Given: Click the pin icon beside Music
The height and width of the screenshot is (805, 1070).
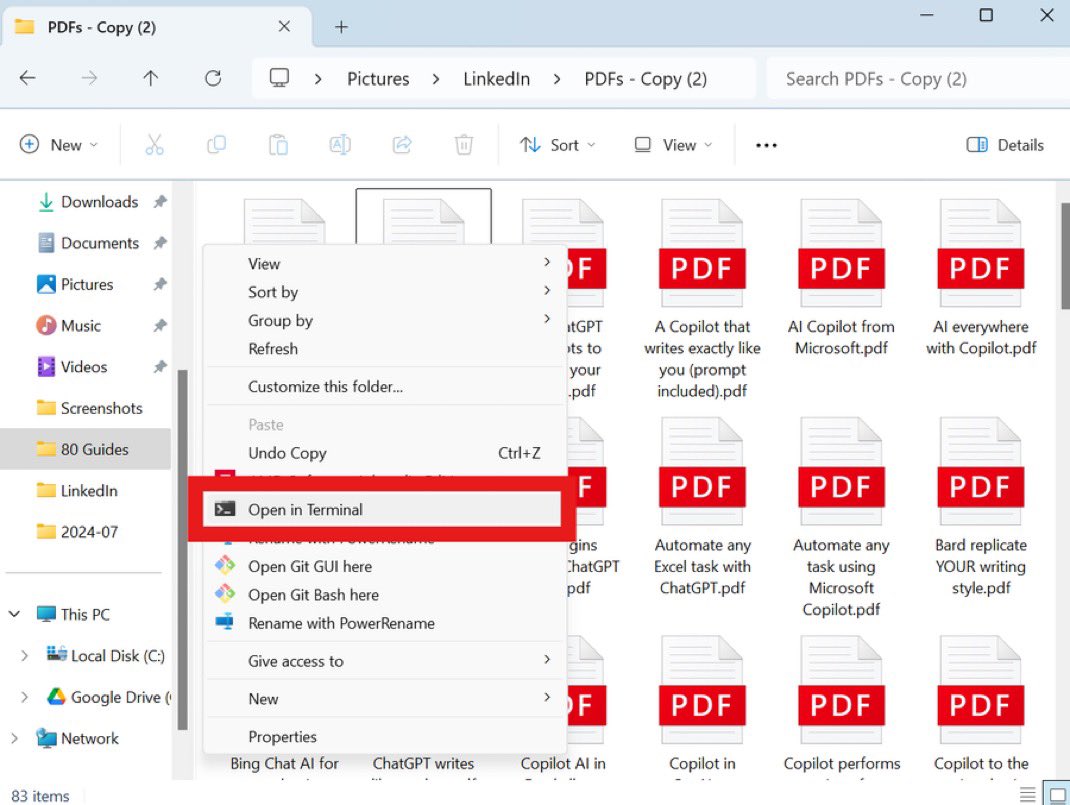Looking at the screenshot, I should pos(160,325).
